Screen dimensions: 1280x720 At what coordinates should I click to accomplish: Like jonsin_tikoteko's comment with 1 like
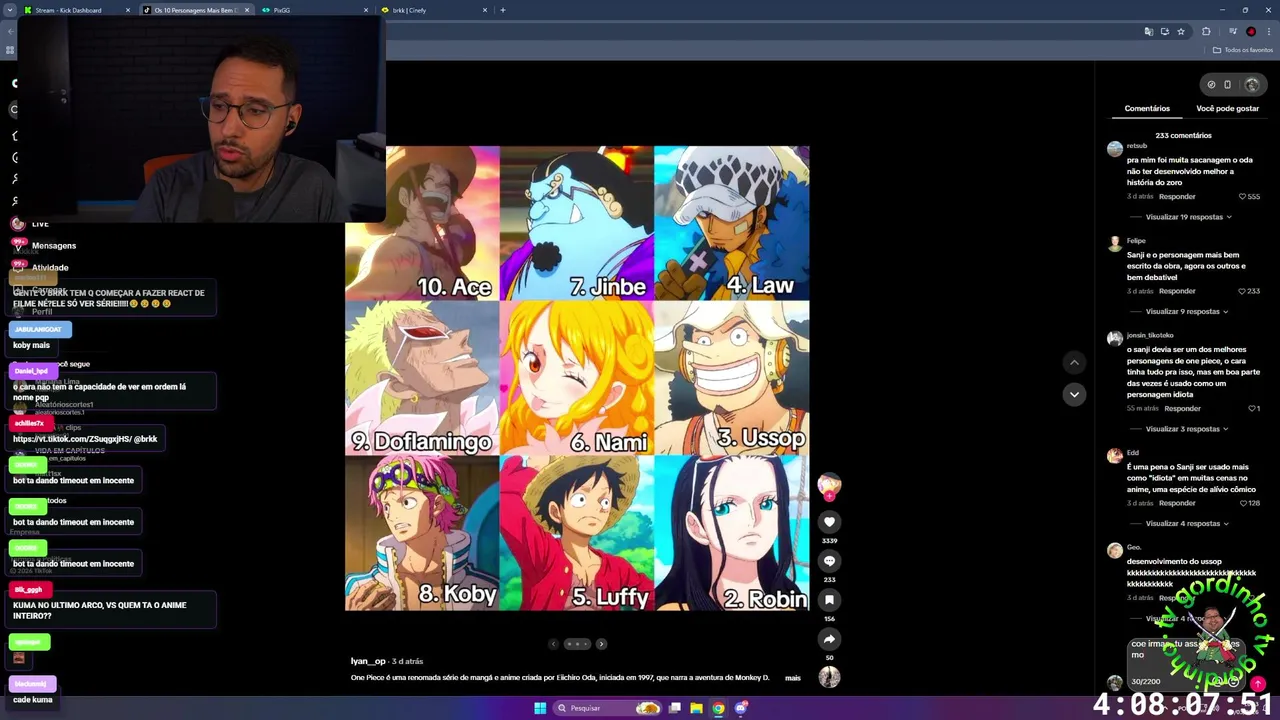[x=1251, y=408]
